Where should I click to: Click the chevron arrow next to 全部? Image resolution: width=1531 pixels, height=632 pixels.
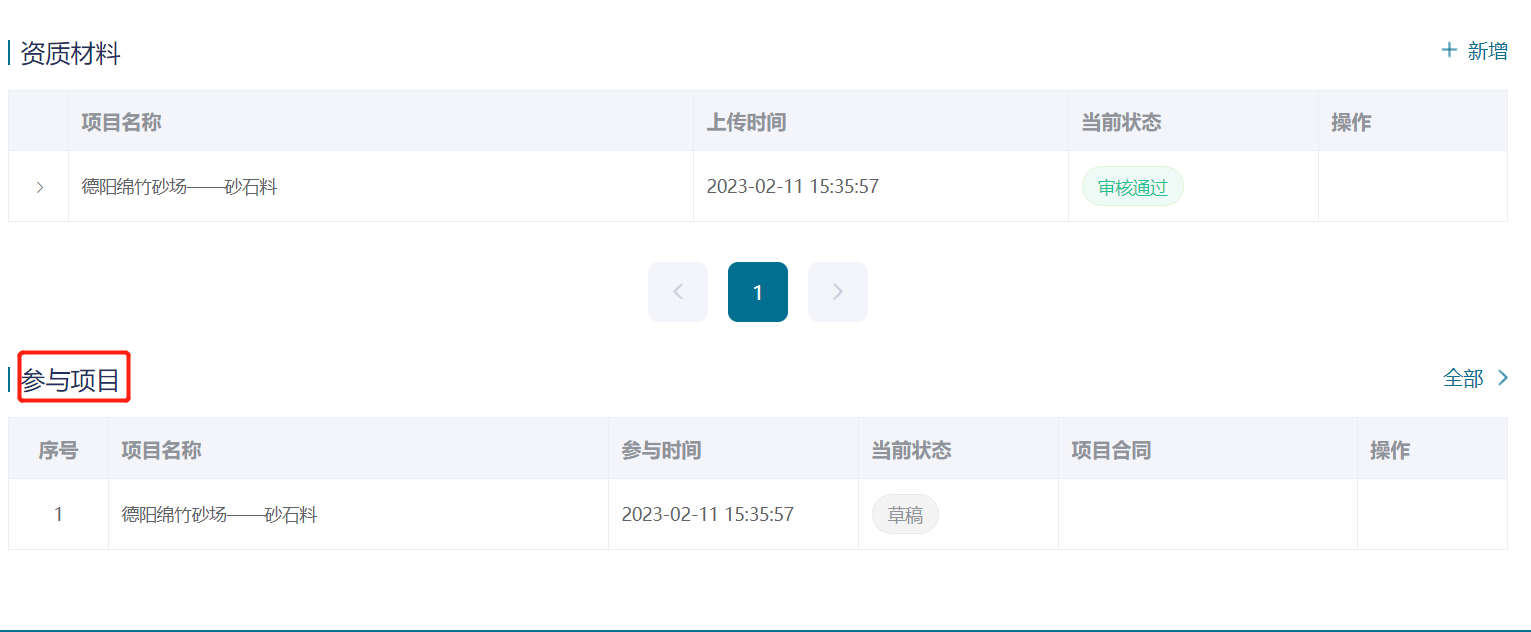coord(1502,378)
